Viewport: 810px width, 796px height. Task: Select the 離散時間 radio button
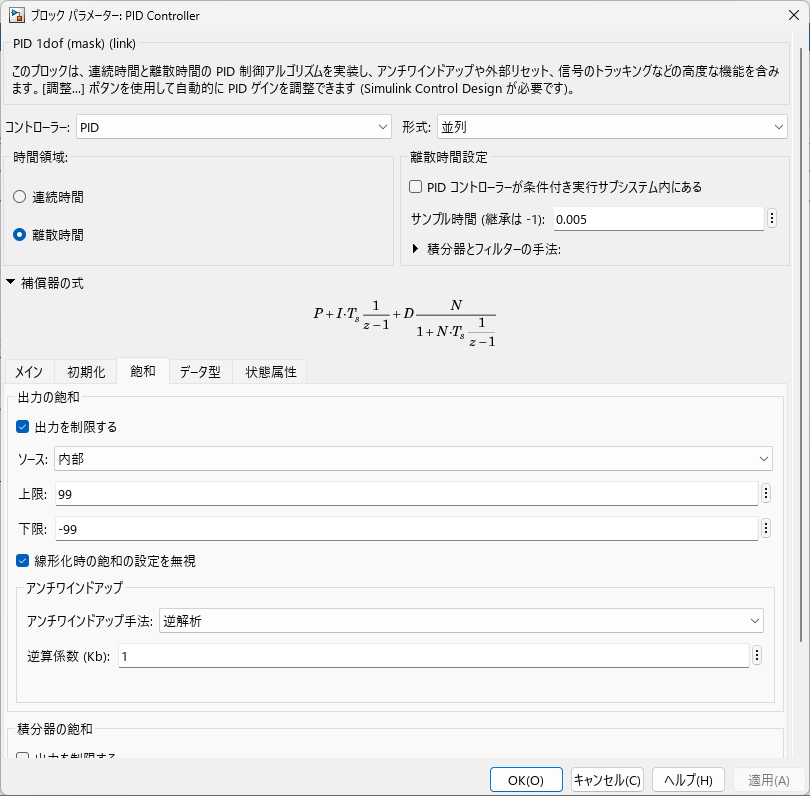20,235
